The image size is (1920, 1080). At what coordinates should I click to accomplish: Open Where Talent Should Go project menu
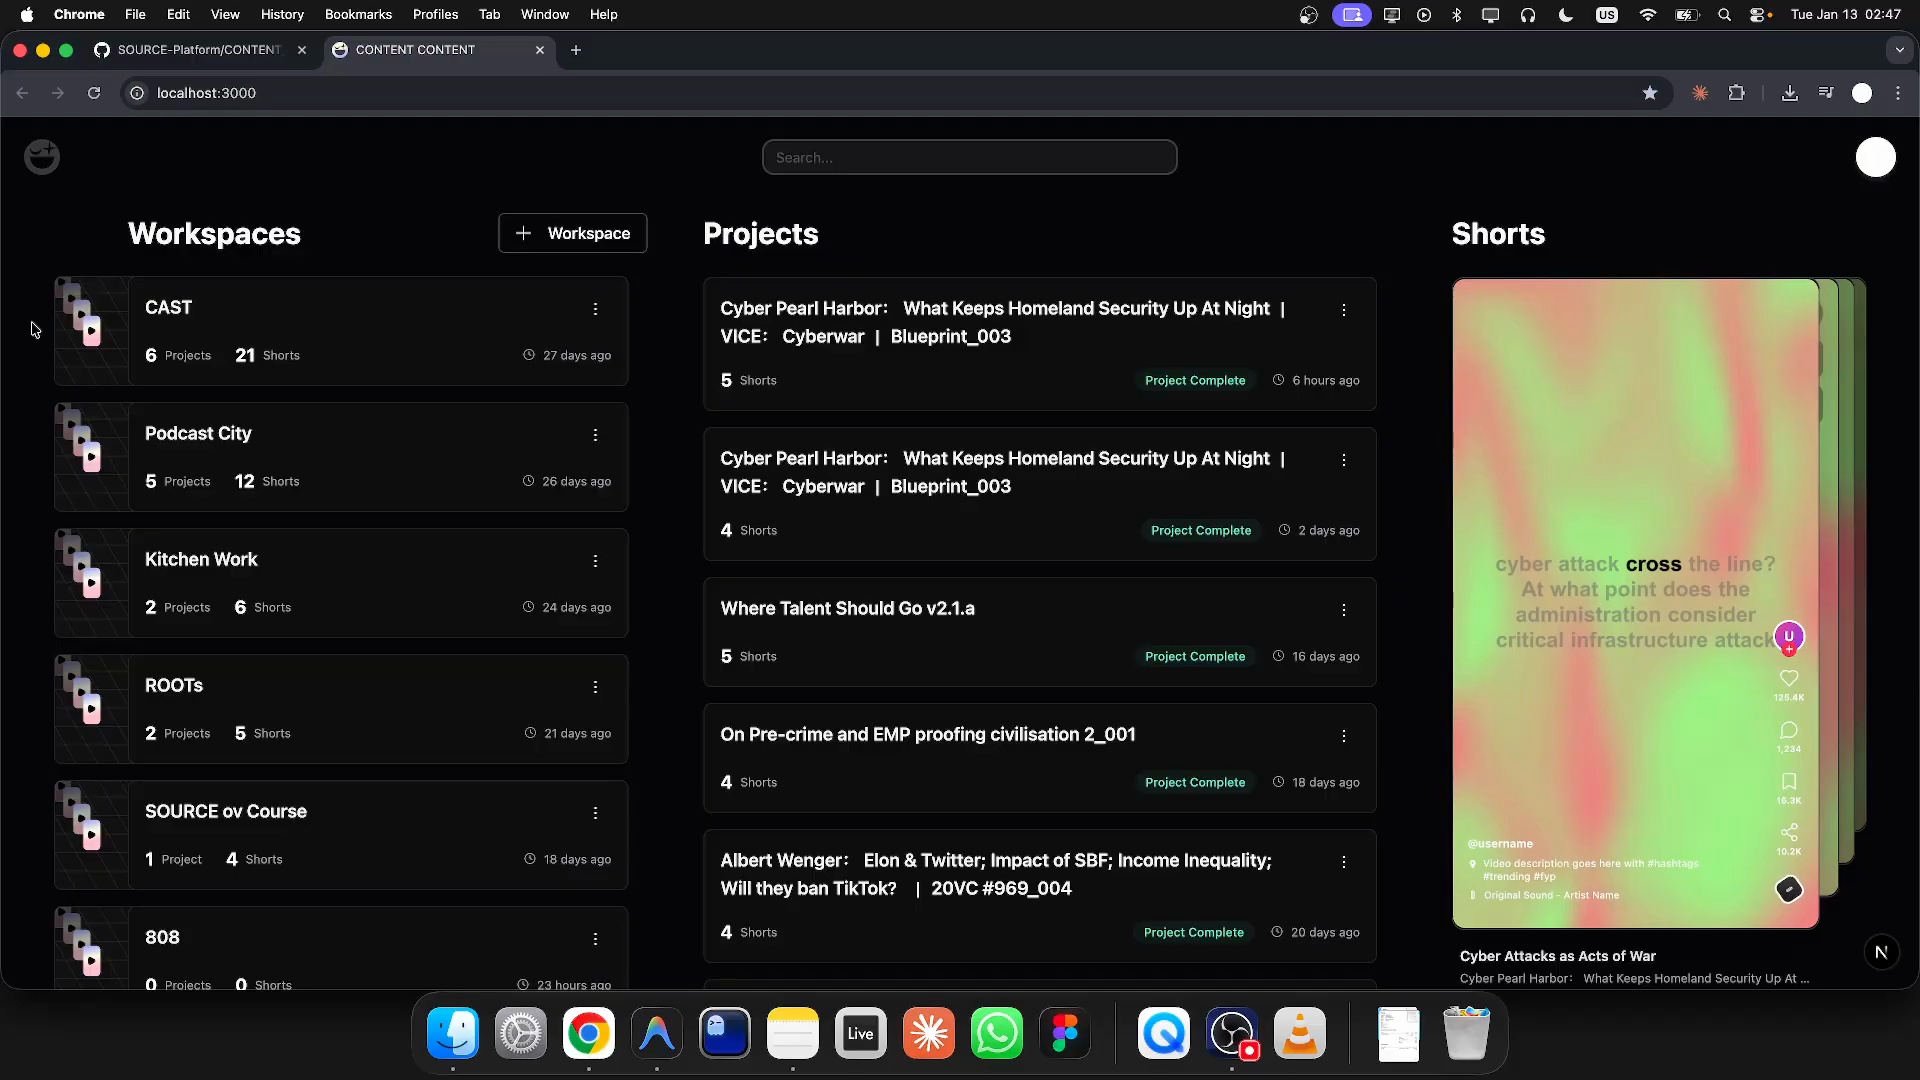click(1344, 610)
